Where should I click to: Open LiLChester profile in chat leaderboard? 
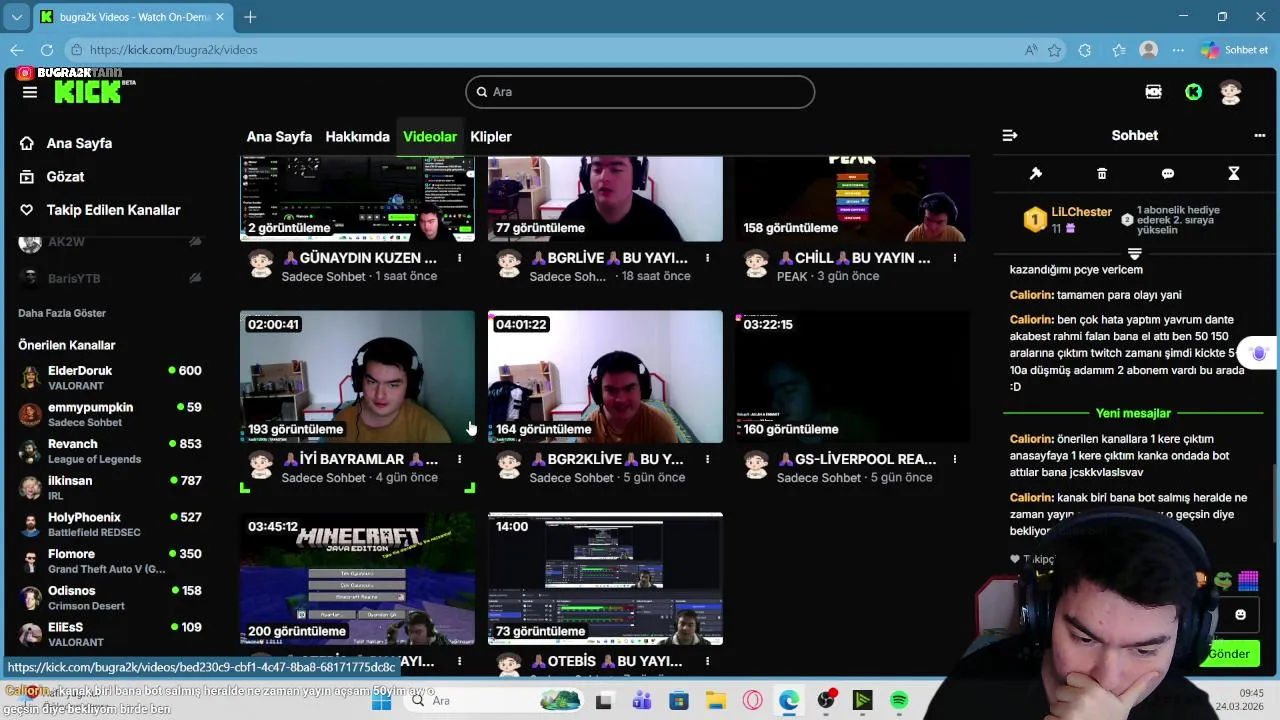(1081, 212)
